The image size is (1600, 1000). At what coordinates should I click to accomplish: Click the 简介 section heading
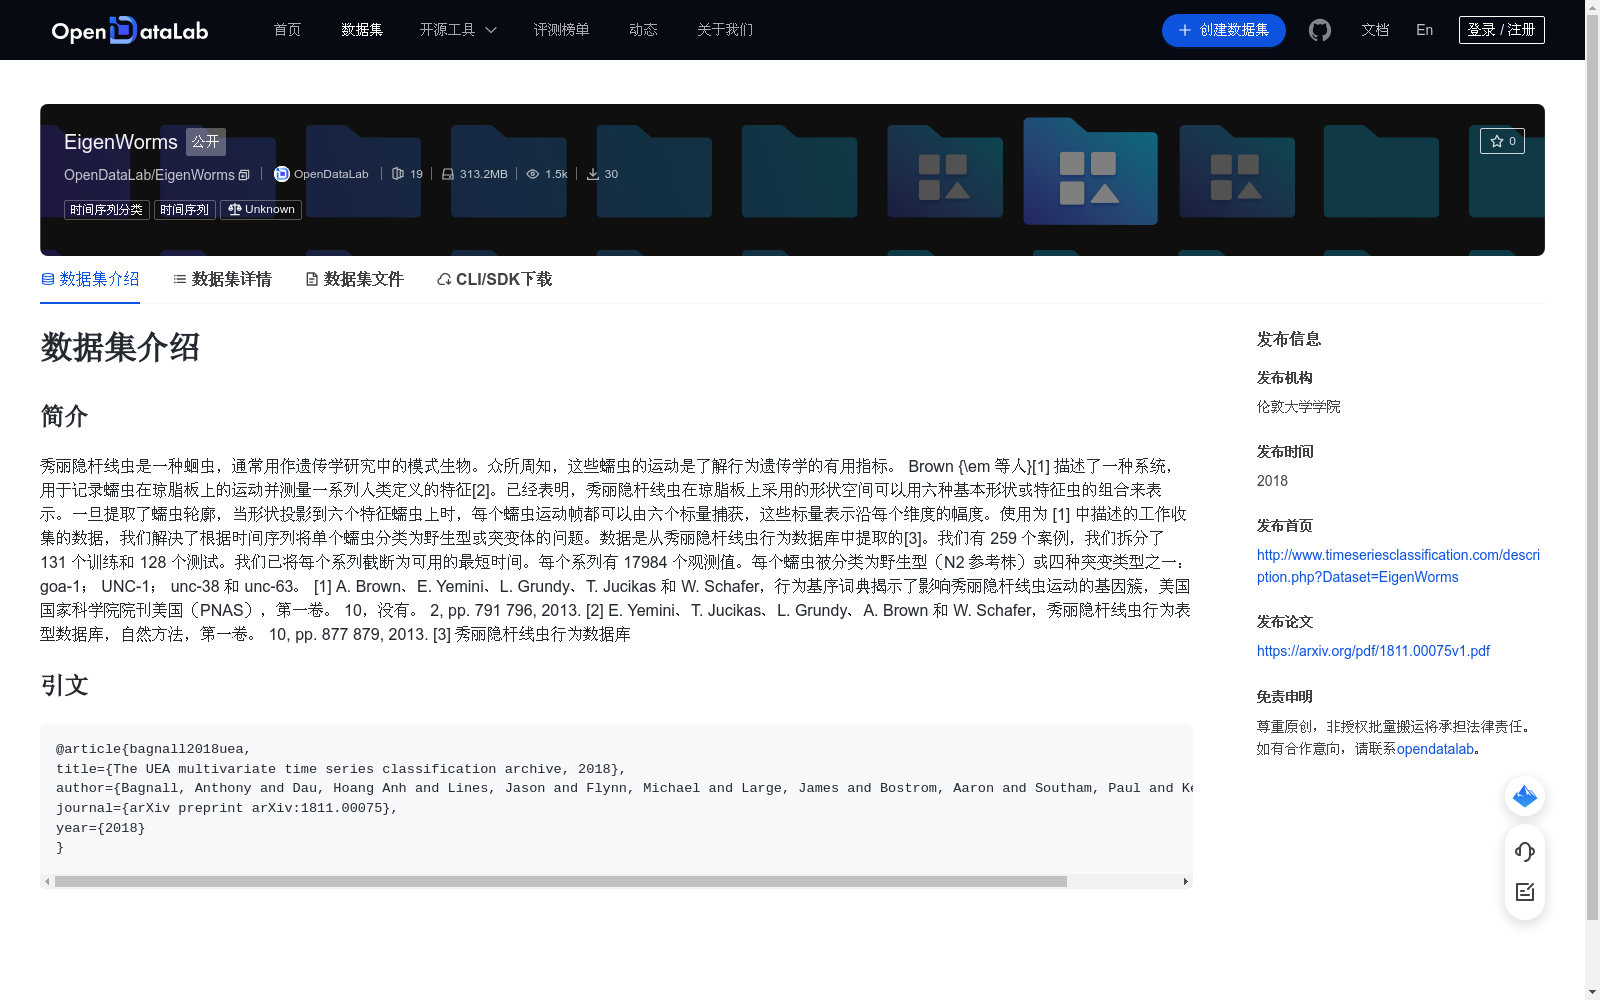pyautogui.click(x=64, y=416)
